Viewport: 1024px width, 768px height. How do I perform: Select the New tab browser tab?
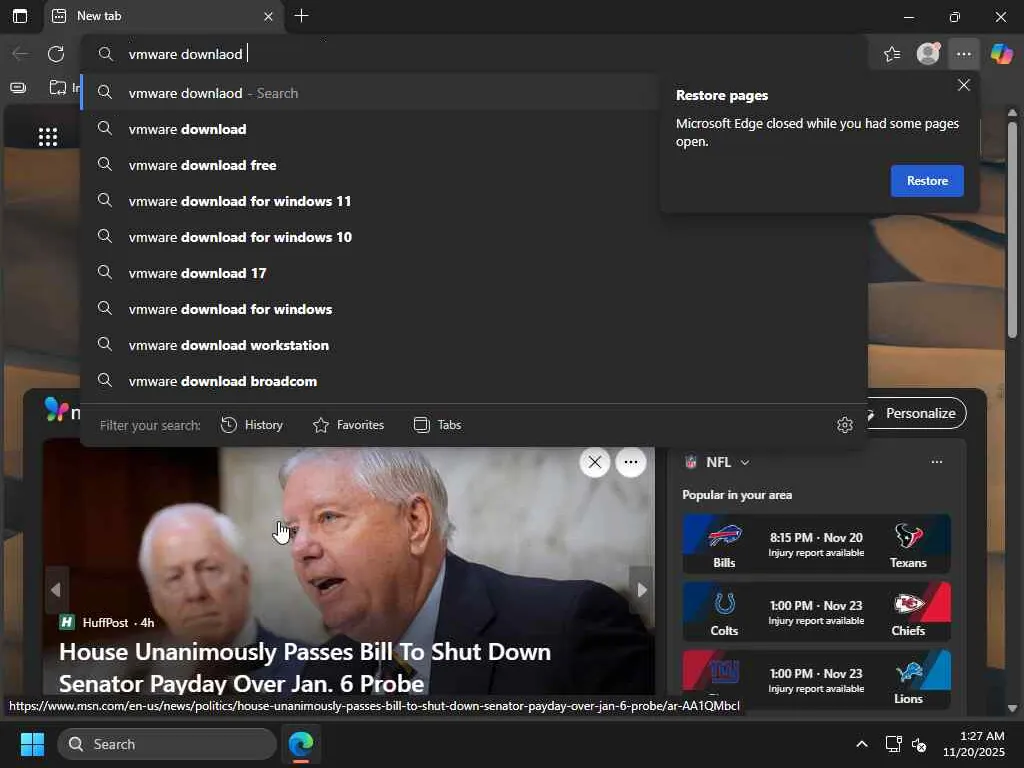click(x=163, y=16)
